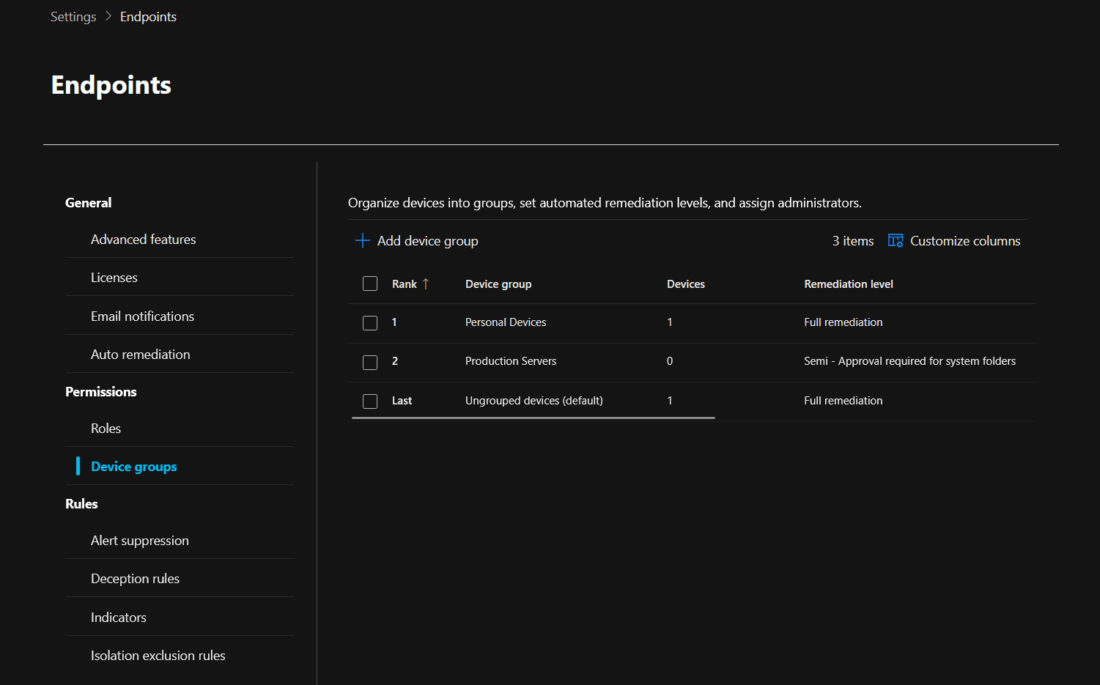Click the plus icon for Add device group
The image size is (1100, 685).
click(362, 241)
